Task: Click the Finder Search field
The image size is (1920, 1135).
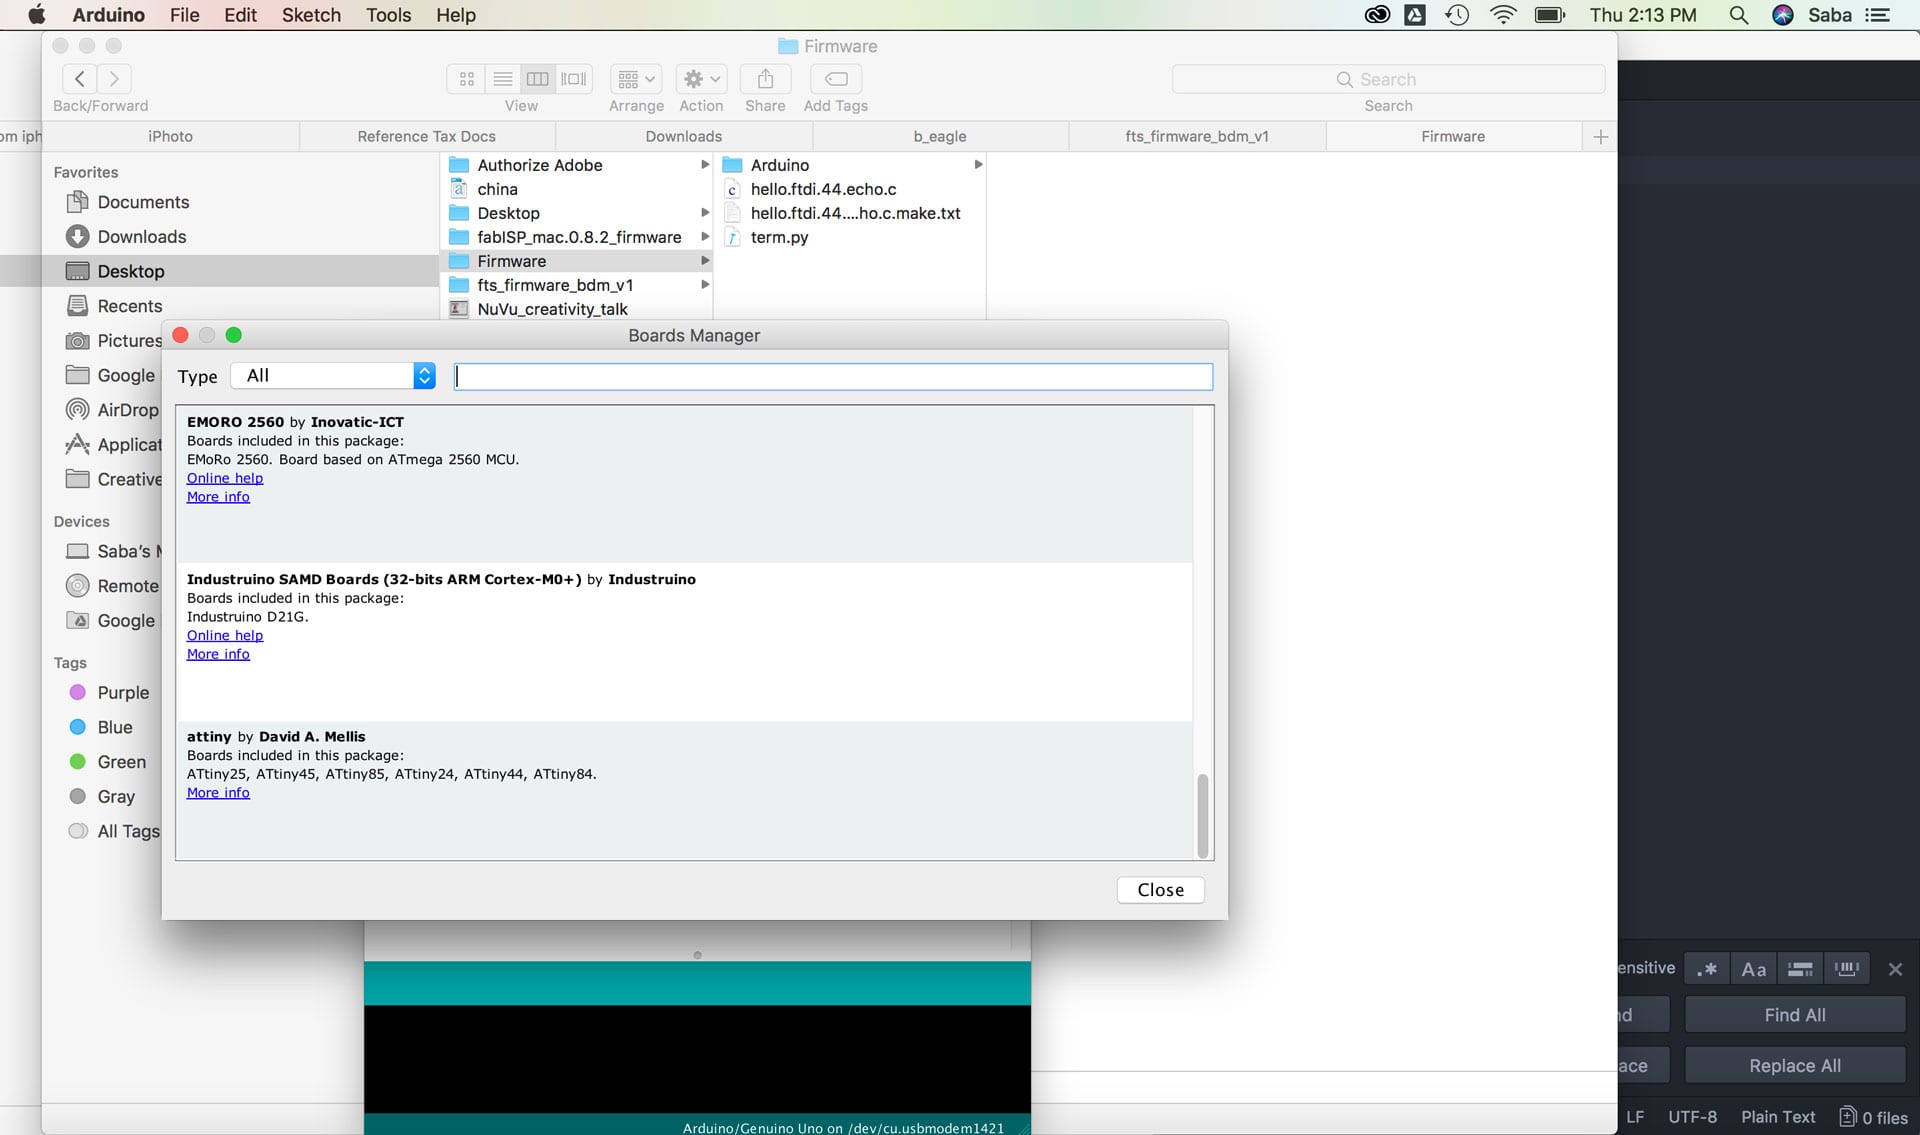Action: [1388, 79]
